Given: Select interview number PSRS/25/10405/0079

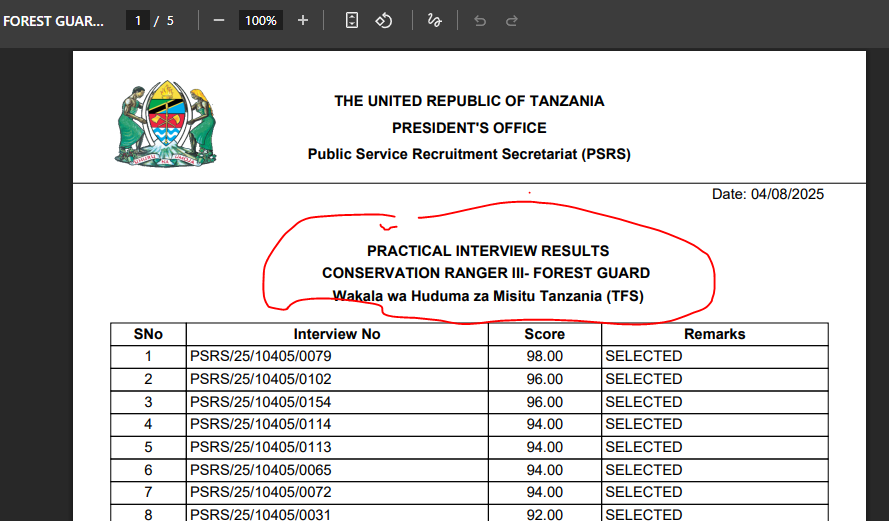Looking at the screenshot, I should click(260, 356).
